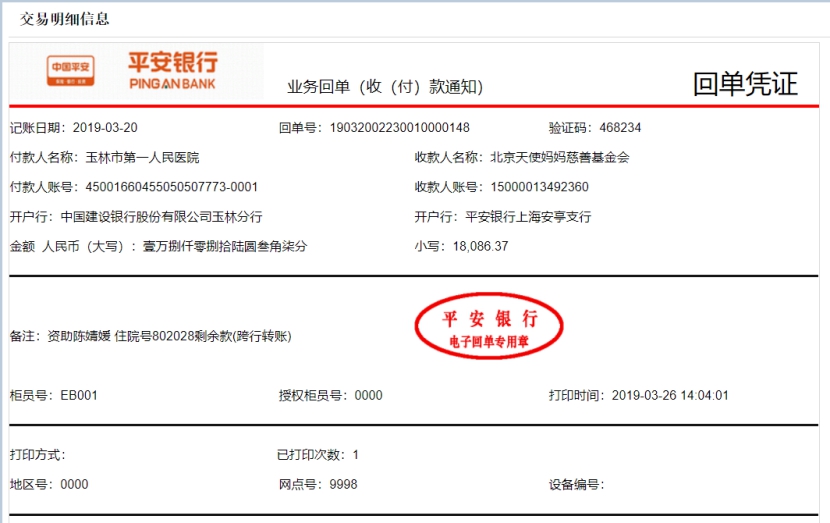Select the remark 资助陈婧媛 住院号802028剩余款
830x523 pixels.
(140, 336)
